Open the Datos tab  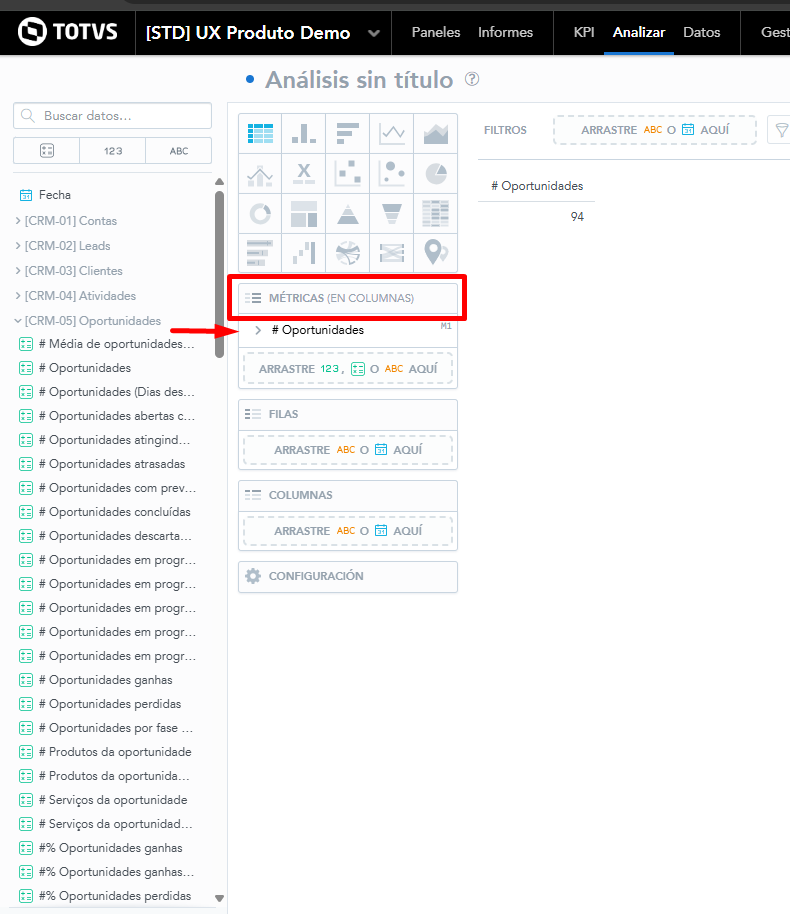tap(701, 32)
